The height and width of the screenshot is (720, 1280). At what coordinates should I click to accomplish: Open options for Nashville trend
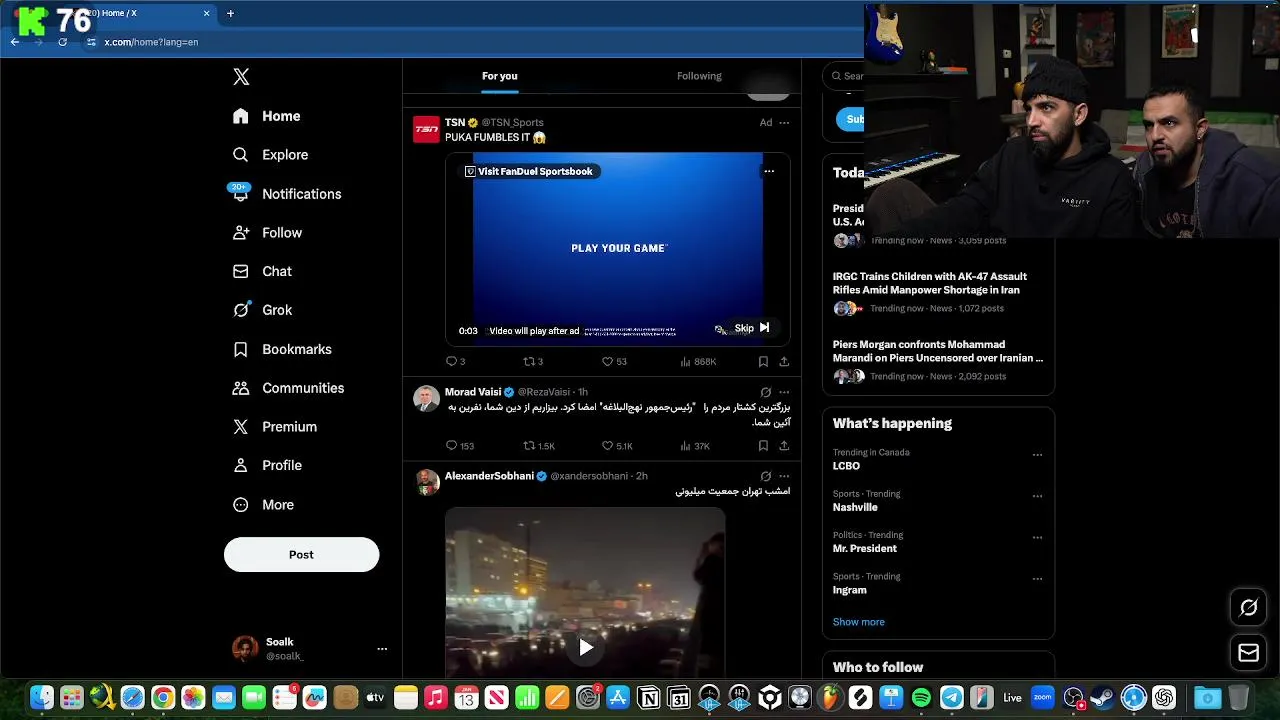pos(1037,496)
